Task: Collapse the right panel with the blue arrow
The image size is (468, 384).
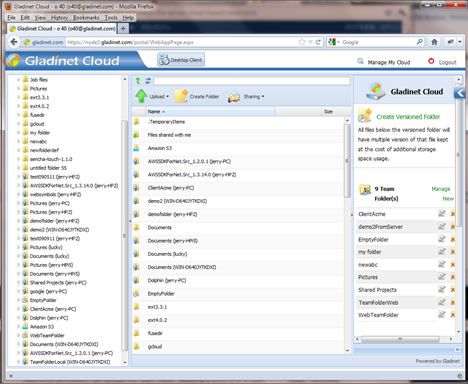Action: click(459, 92)
